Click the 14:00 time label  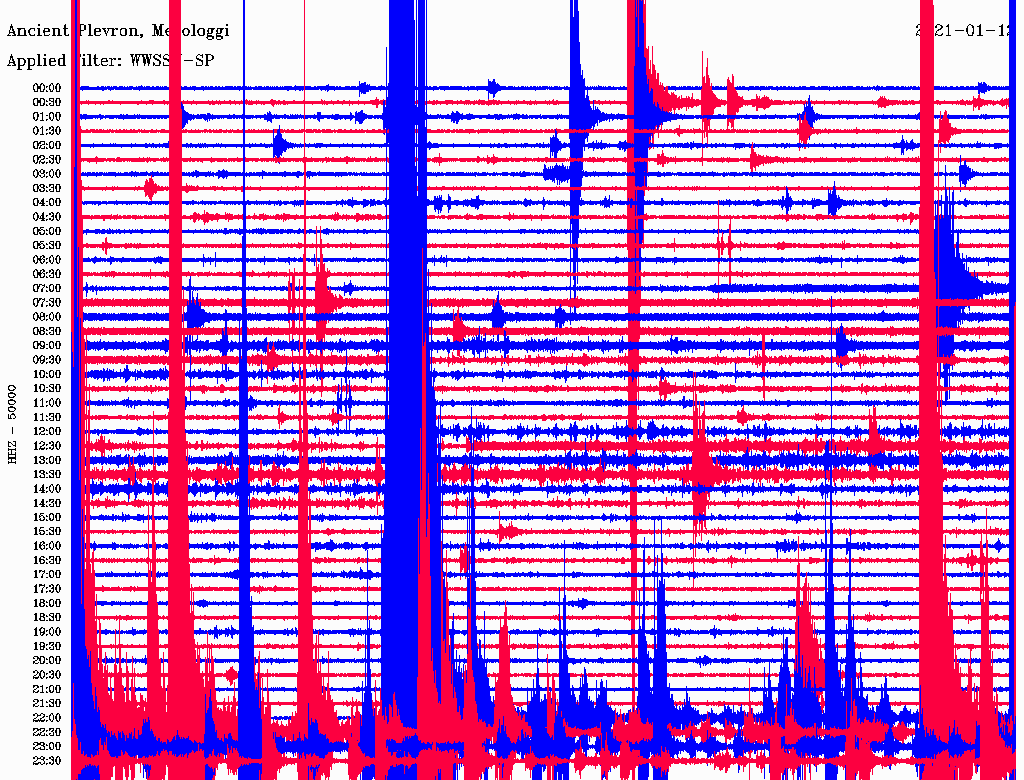[47, 489]
